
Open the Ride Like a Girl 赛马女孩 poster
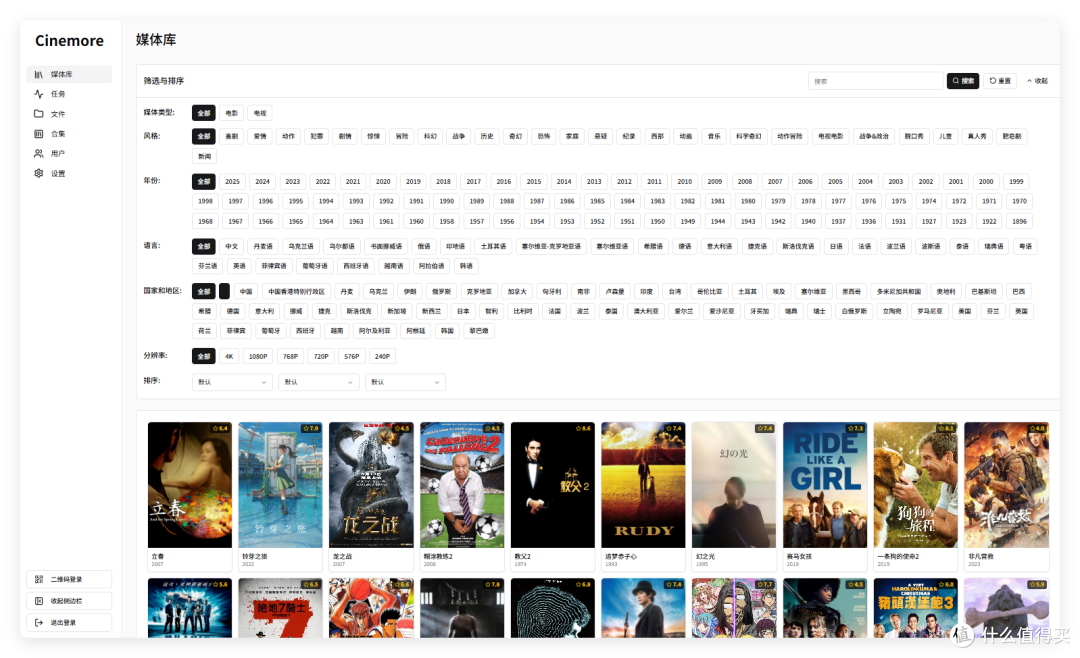point(825,485)
